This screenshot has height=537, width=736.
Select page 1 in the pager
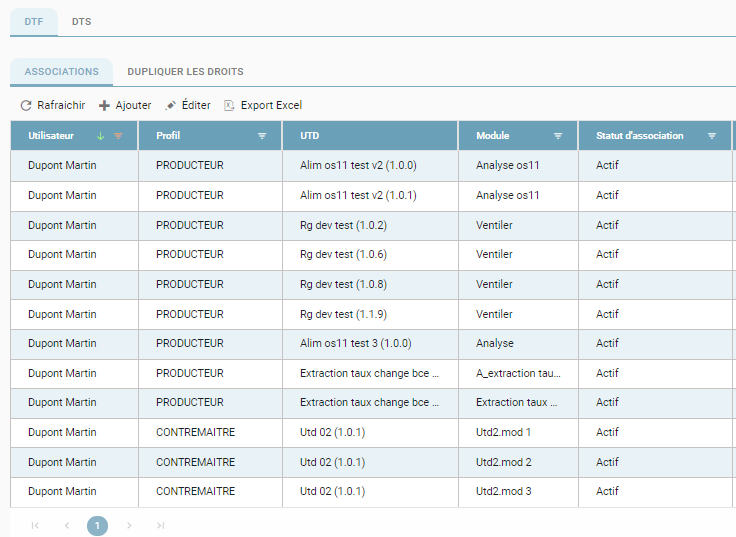[x=97, y=525]
